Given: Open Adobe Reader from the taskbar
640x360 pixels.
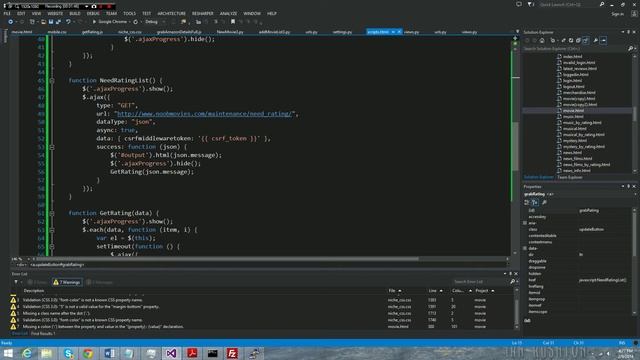Looking at the screenshot, I should coord(192,353).
